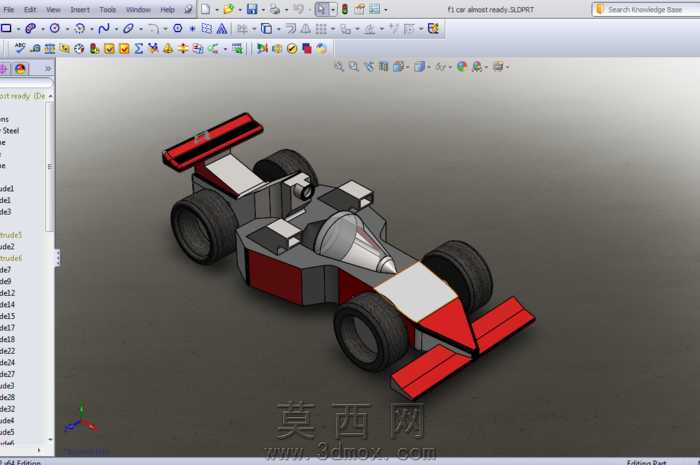The image size is (700, 465).
Task: Open the Edit menu
Action: [30, 9]
